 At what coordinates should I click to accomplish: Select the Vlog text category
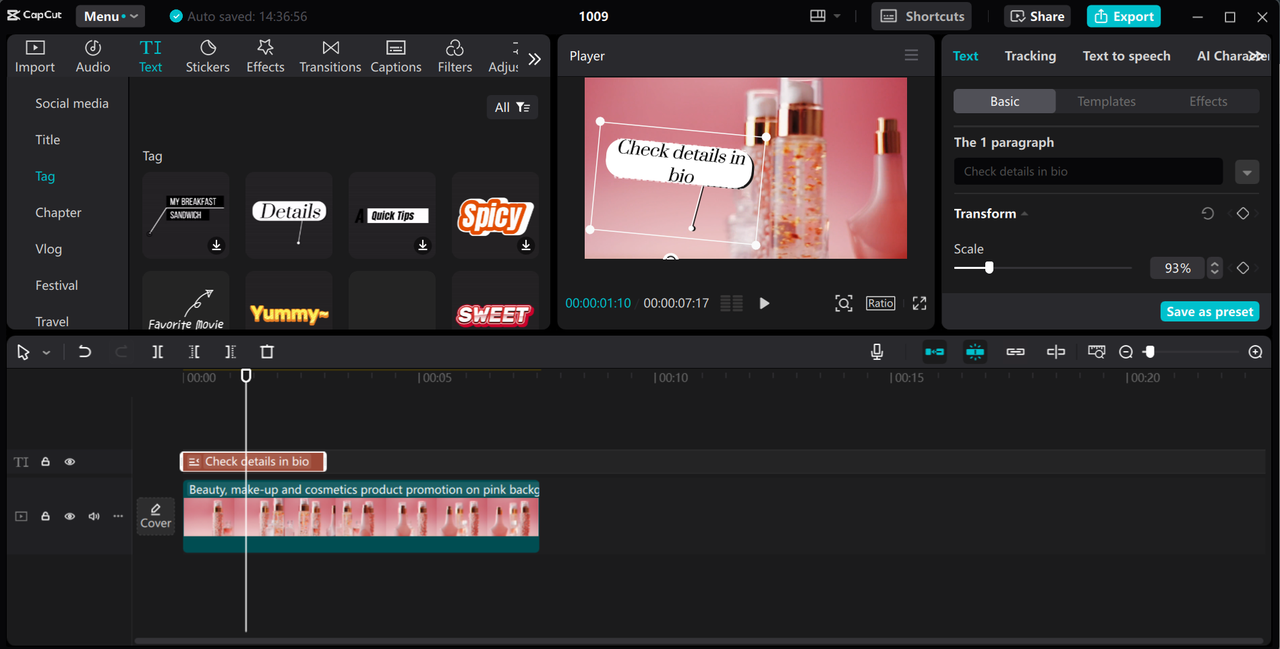tap(49, 249)
